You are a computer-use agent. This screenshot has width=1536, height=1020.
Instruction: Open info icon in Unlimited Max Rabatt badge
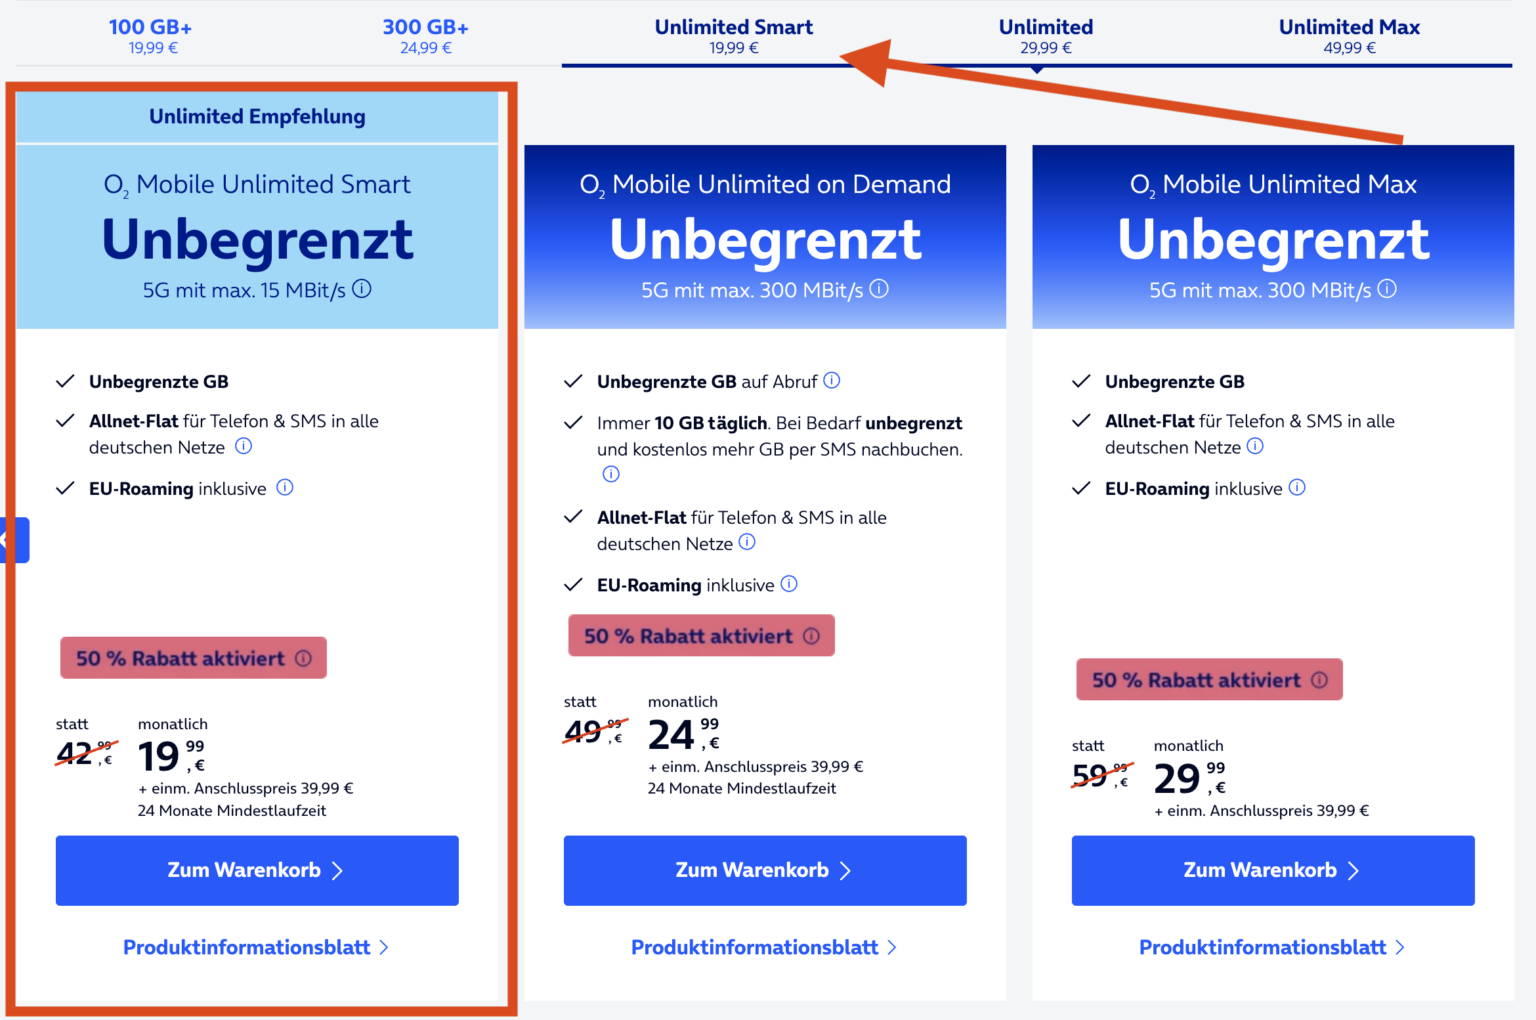click(1321, 679)
